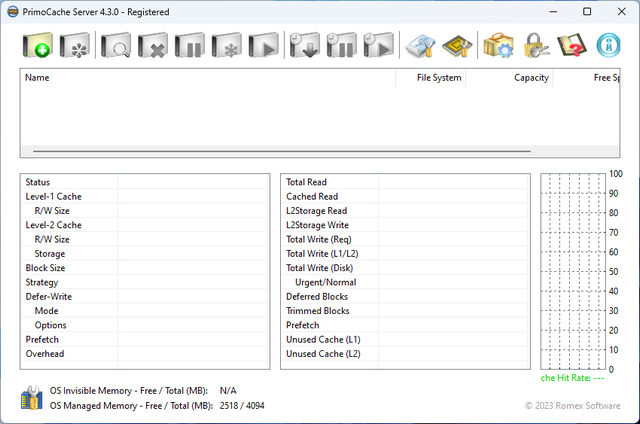This screenshot has width=640, height=424.
Task: Open cache configuration with the magnifier icon
Action: click(115, 45)
